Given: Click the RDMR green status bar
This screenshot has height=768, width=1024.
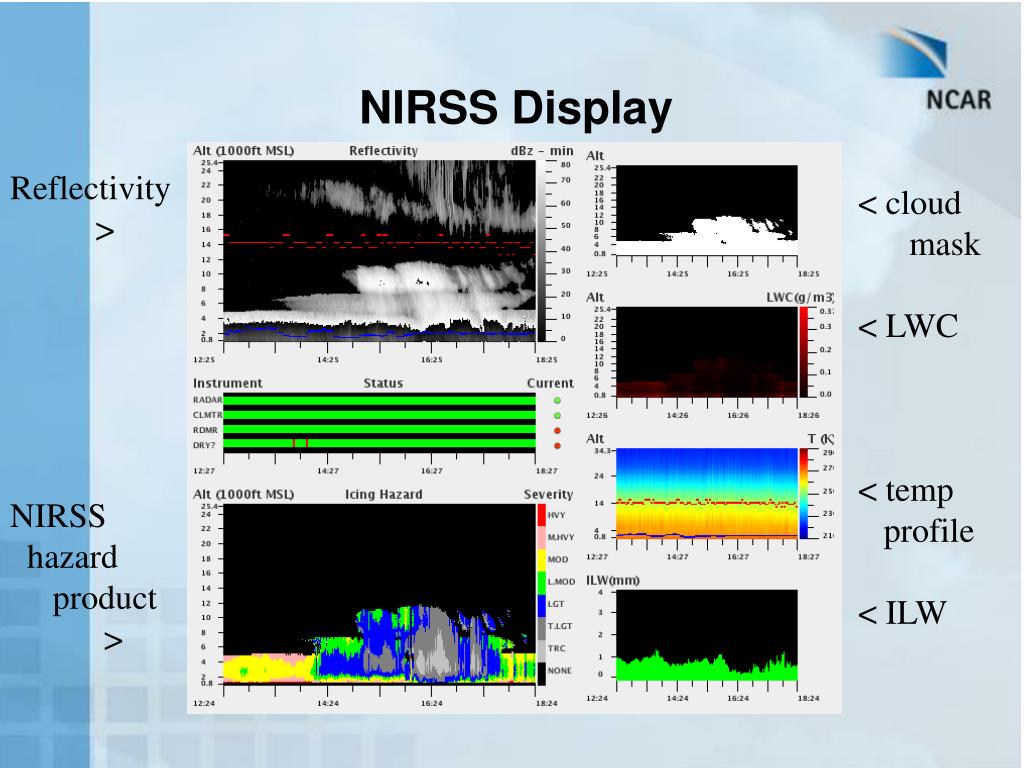Looking at the screenshot, I should tap(379, 430).
